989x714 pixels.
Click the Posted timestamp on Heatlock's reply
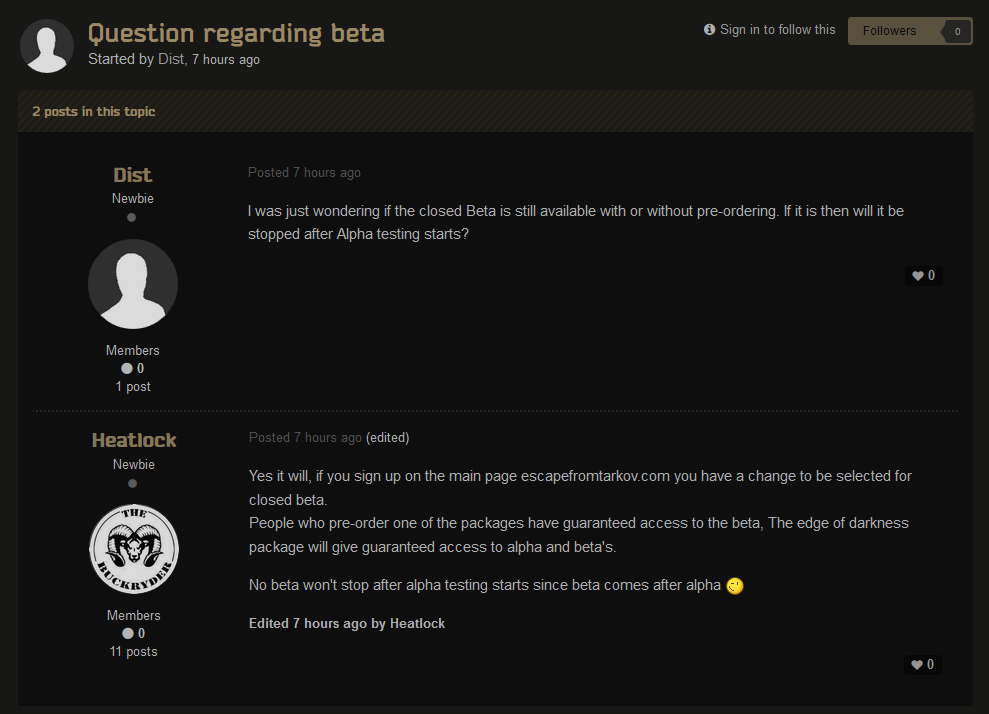point(305,438)
